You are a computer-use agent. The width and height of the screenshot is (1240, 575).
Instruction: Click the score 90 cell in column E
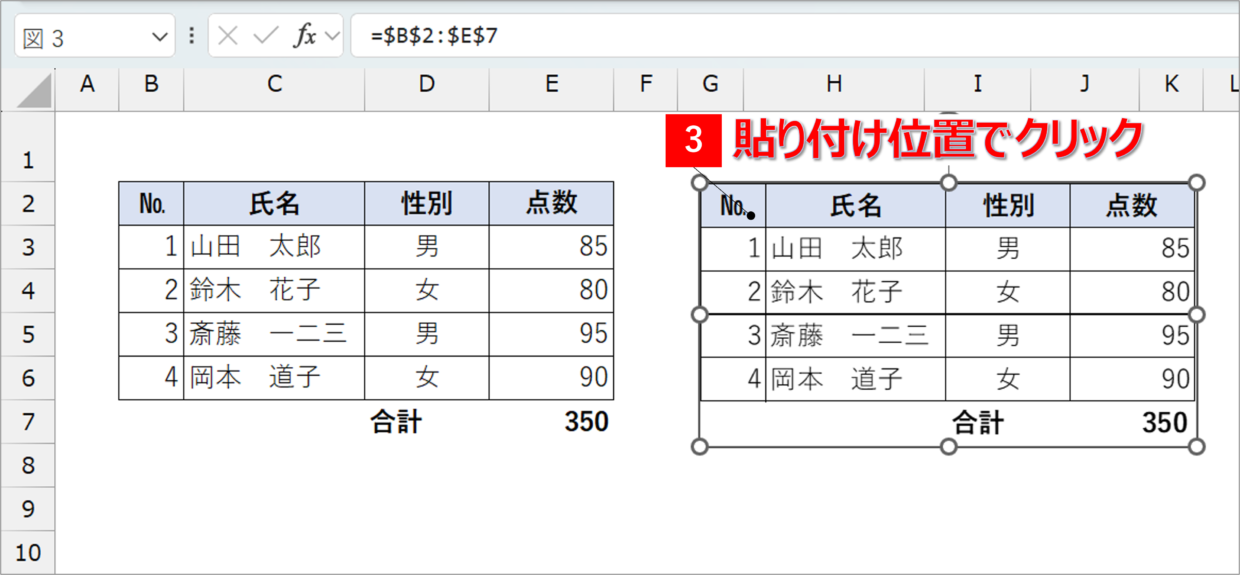tap(551, 378)
